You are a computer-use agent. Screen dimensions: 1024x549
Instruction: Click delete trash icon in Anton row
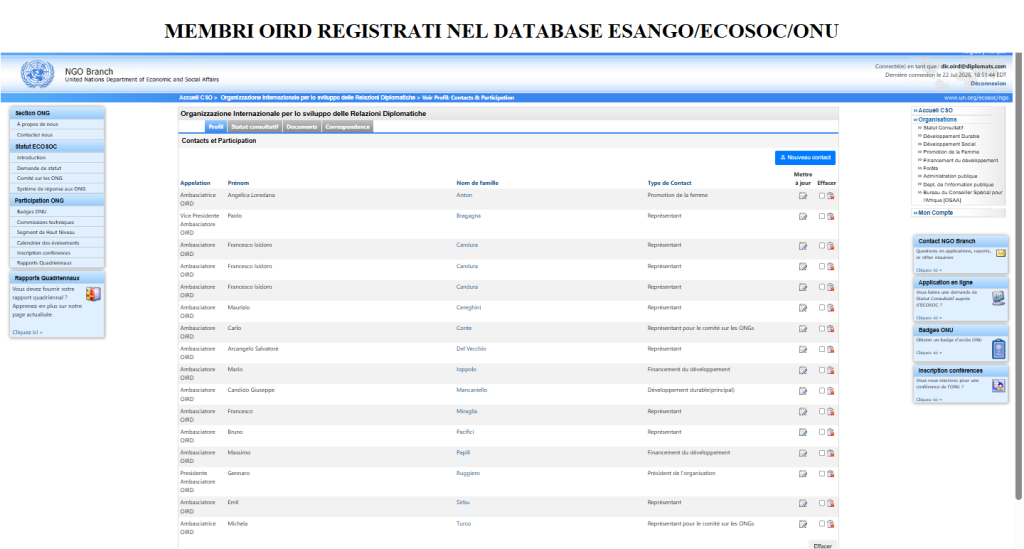click(x=831, y=196)
